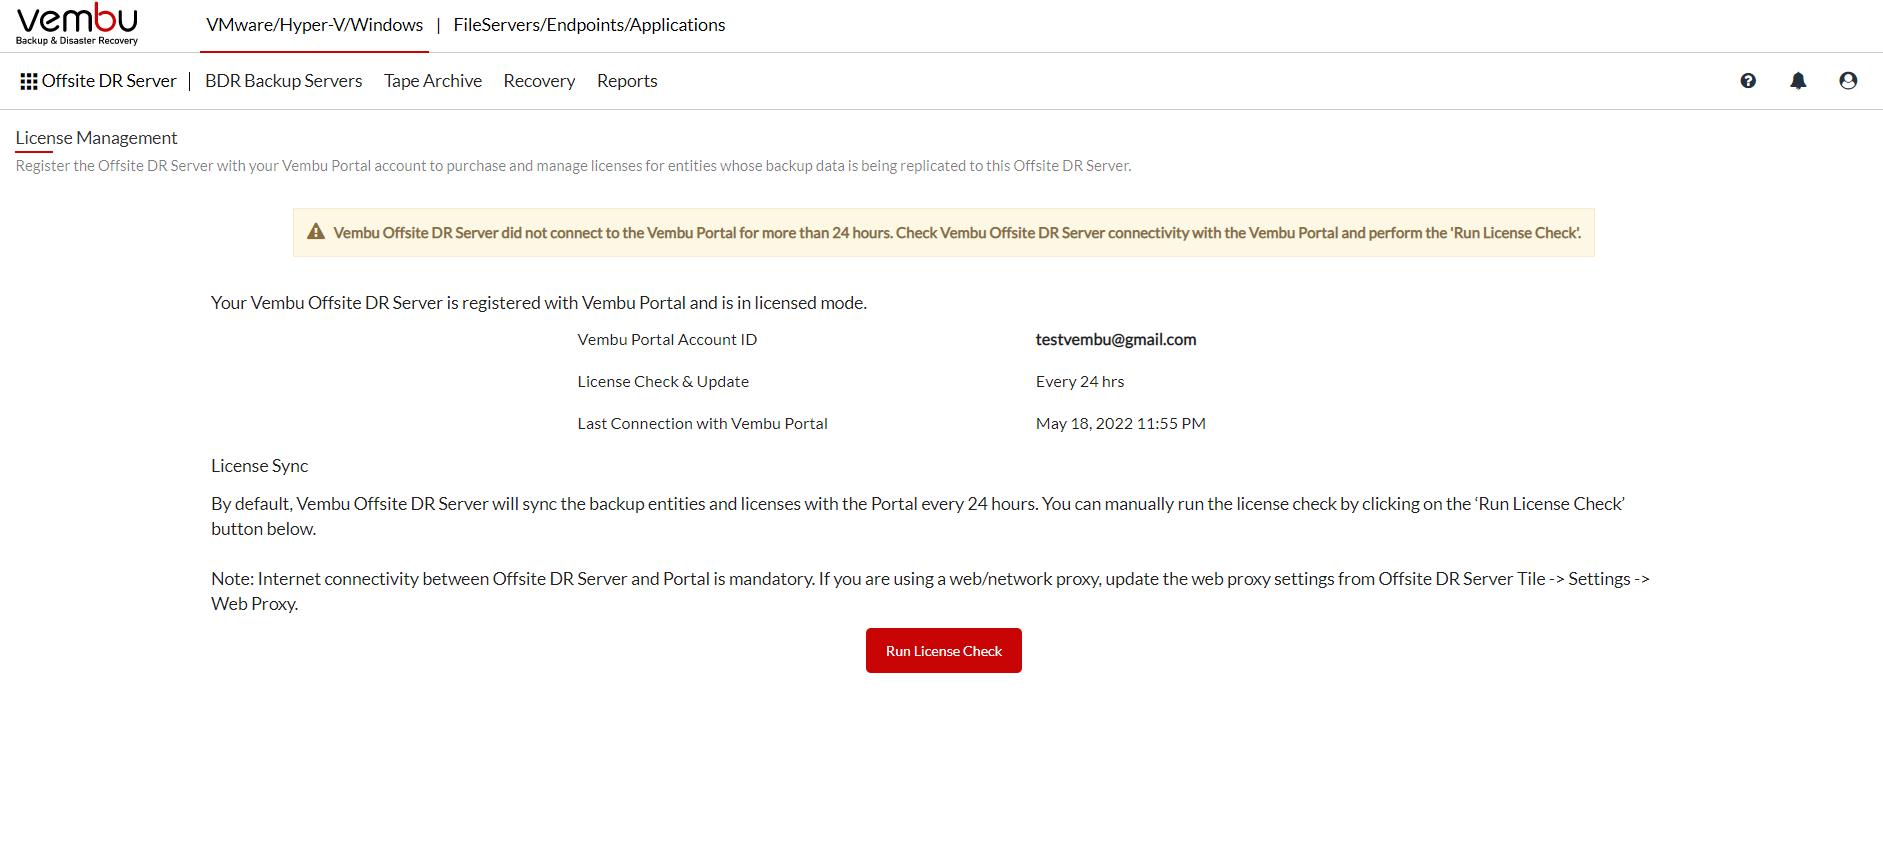Click the Run License Check button
This screenshot has width=1883, height=847.
click(x=944, y=651)
